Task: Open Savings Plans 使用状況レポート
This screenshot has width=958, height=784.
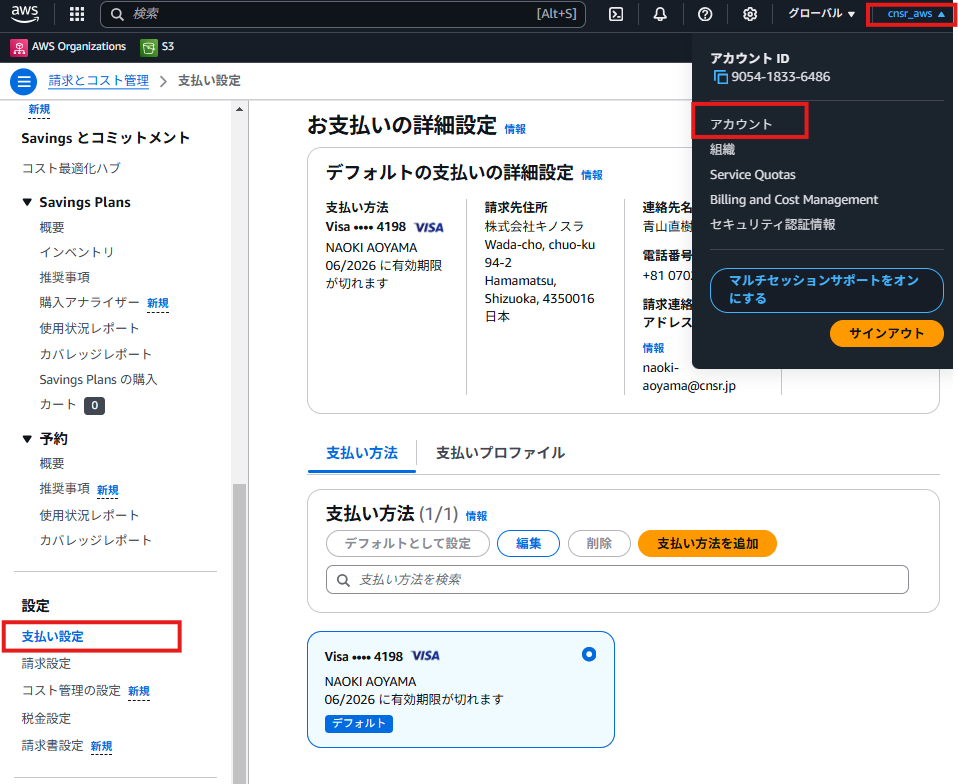Action: click(89, 329)
